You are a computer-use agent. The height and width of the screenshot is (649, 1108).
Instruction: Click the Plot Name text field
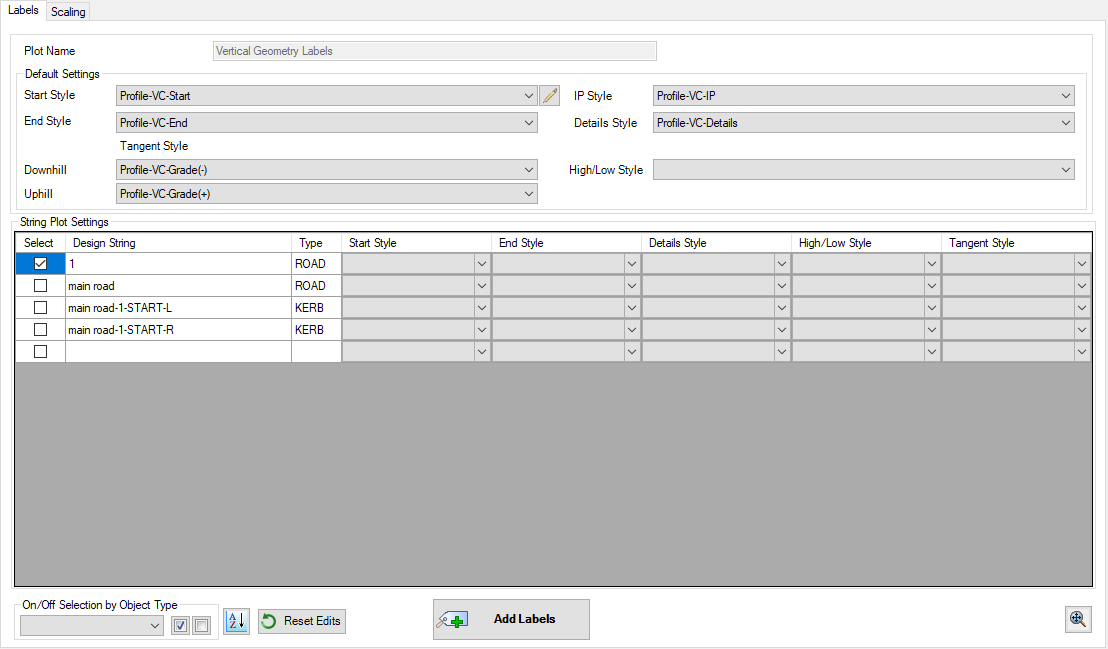coord(435,51)
